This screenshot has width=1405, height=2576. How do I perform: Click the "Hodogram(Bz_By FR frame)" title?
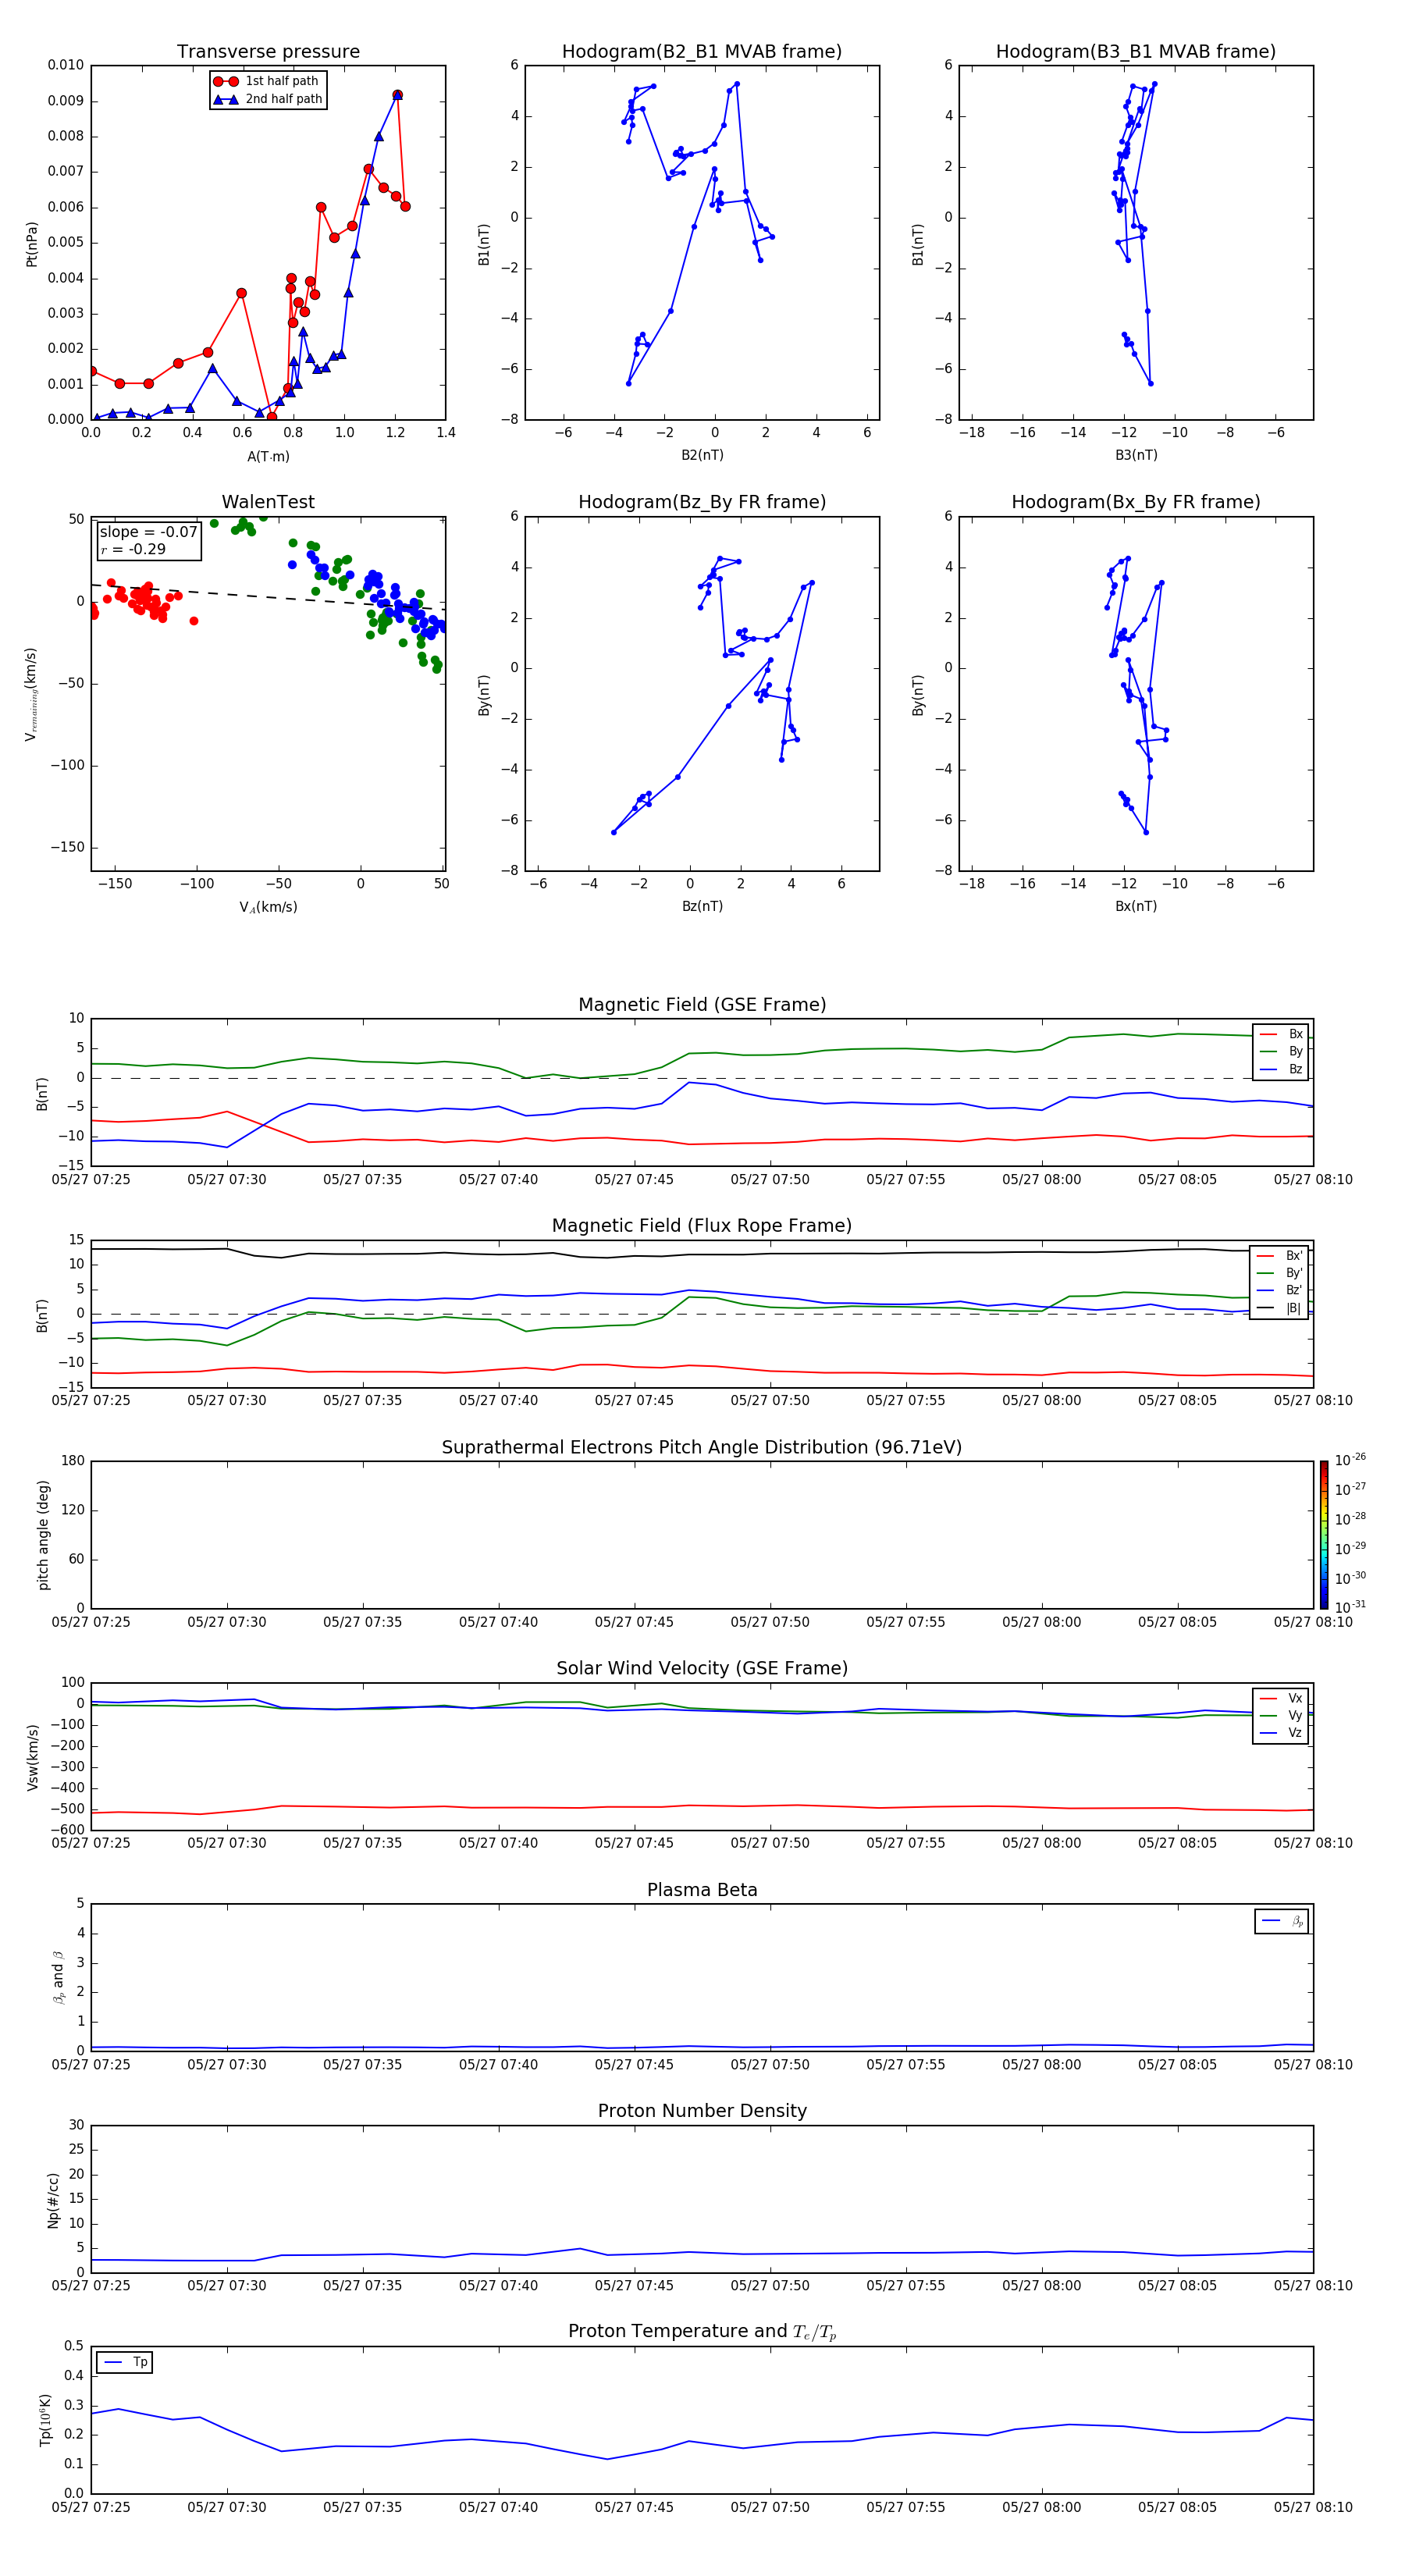[x=702, y=502]
